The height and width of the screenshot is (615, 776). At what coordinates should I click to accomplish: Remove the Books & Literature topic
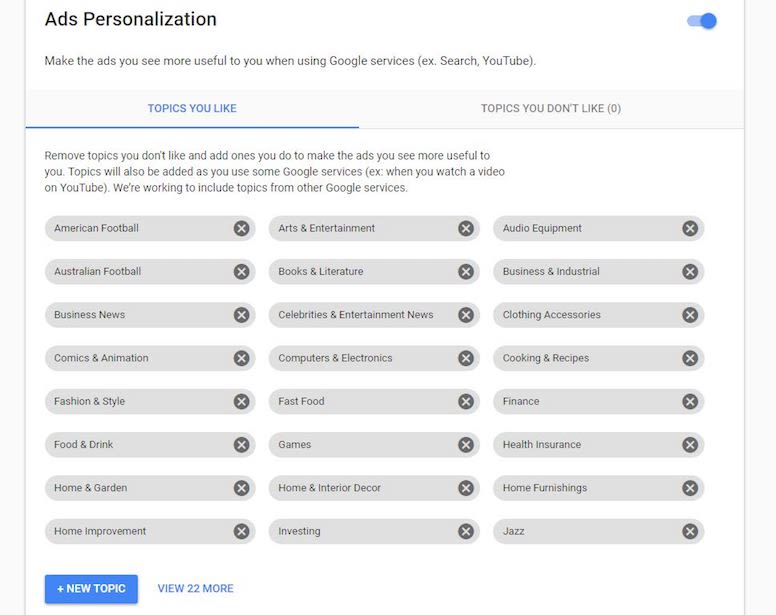465,271
